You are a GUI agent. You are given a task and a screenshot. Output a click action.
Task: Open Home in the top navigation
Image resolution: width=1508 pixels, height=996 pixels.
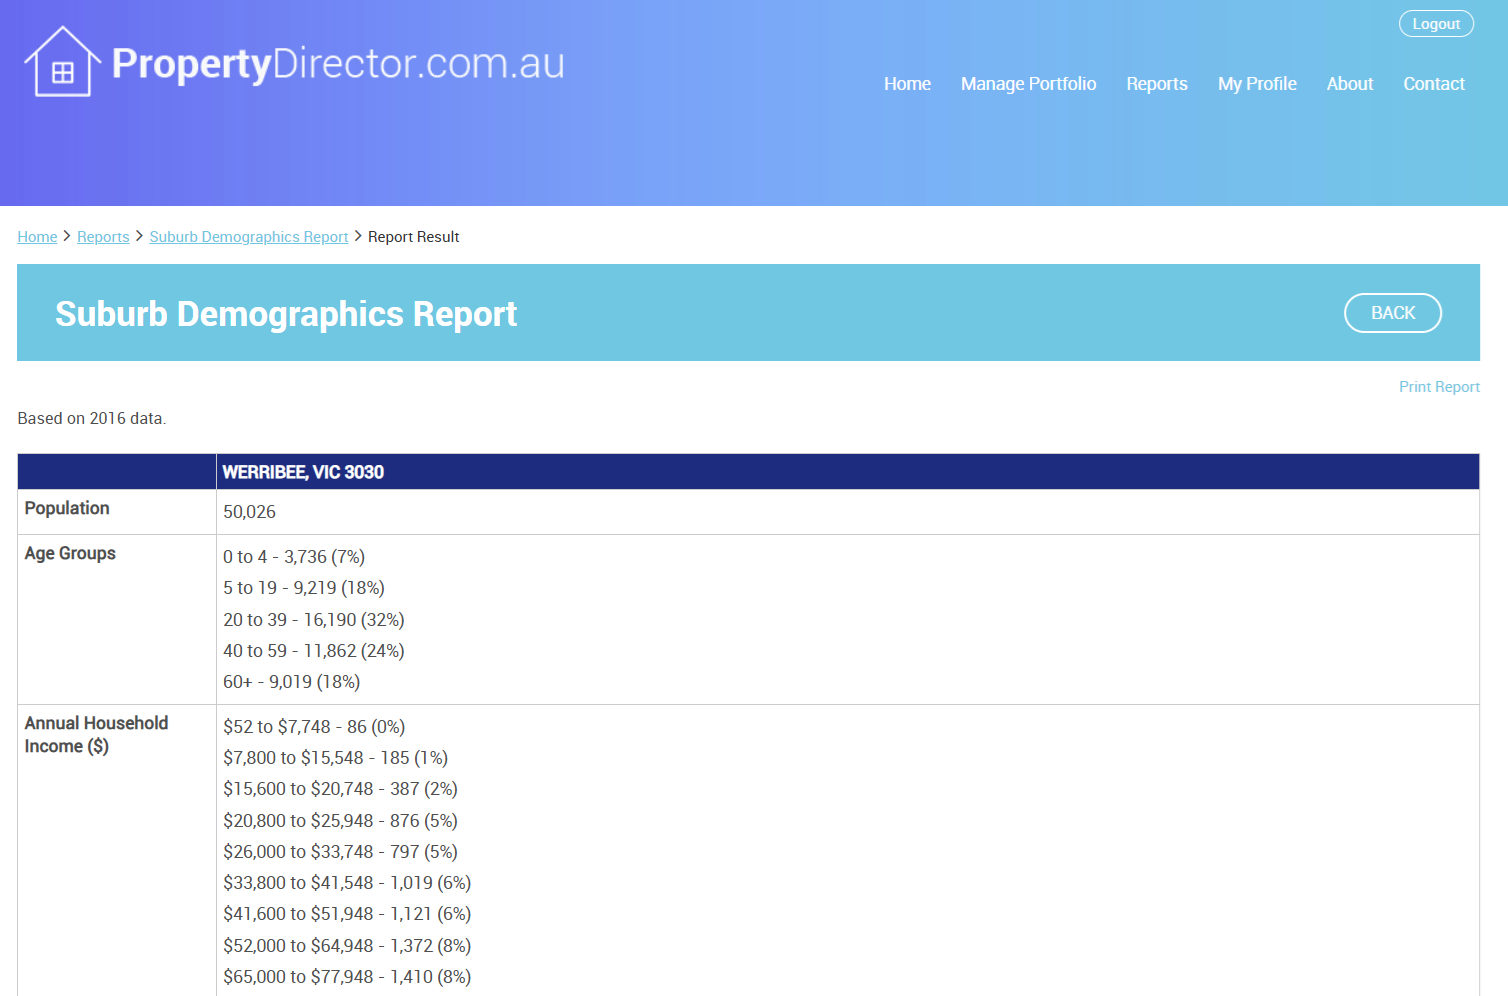point(907,84)
